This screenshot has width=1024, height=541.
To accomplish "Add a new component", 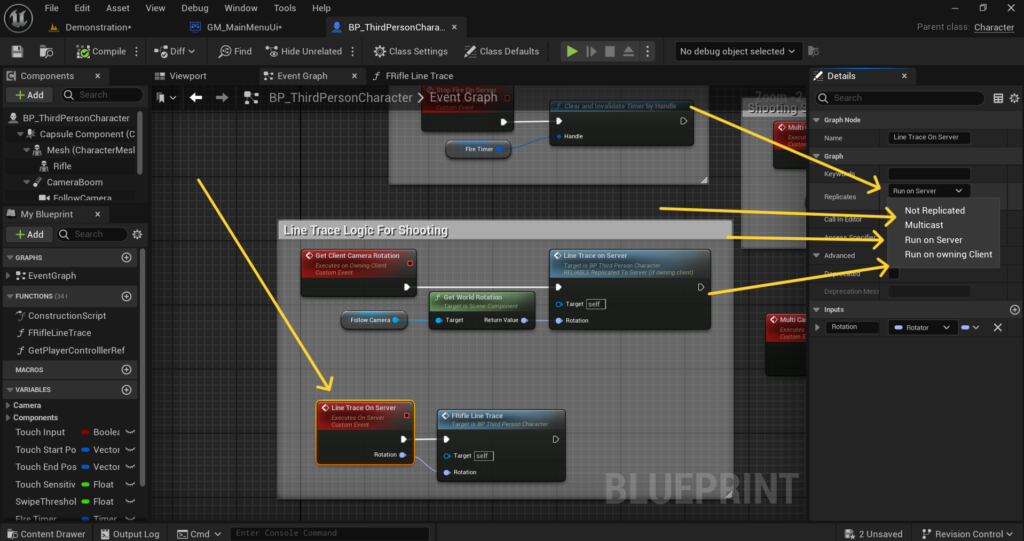I will pyautogui.click(x=29, y=95).
